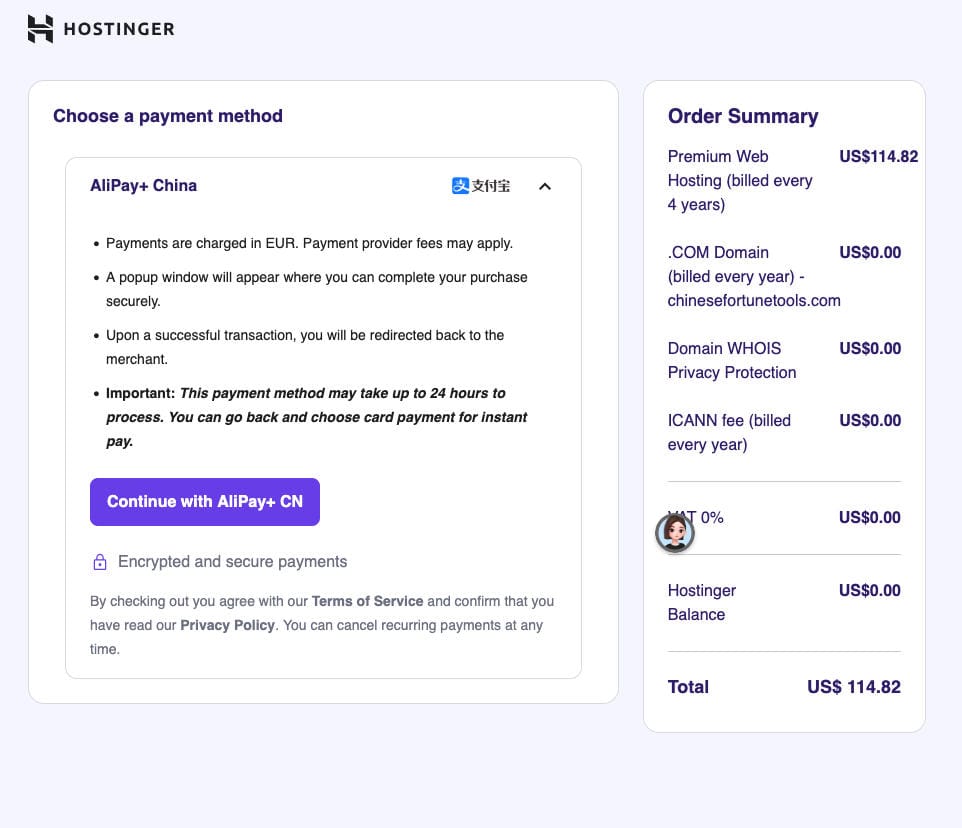Click the ICANN fee line item
The height and width of the screenshot is (828, 962).
729,432
